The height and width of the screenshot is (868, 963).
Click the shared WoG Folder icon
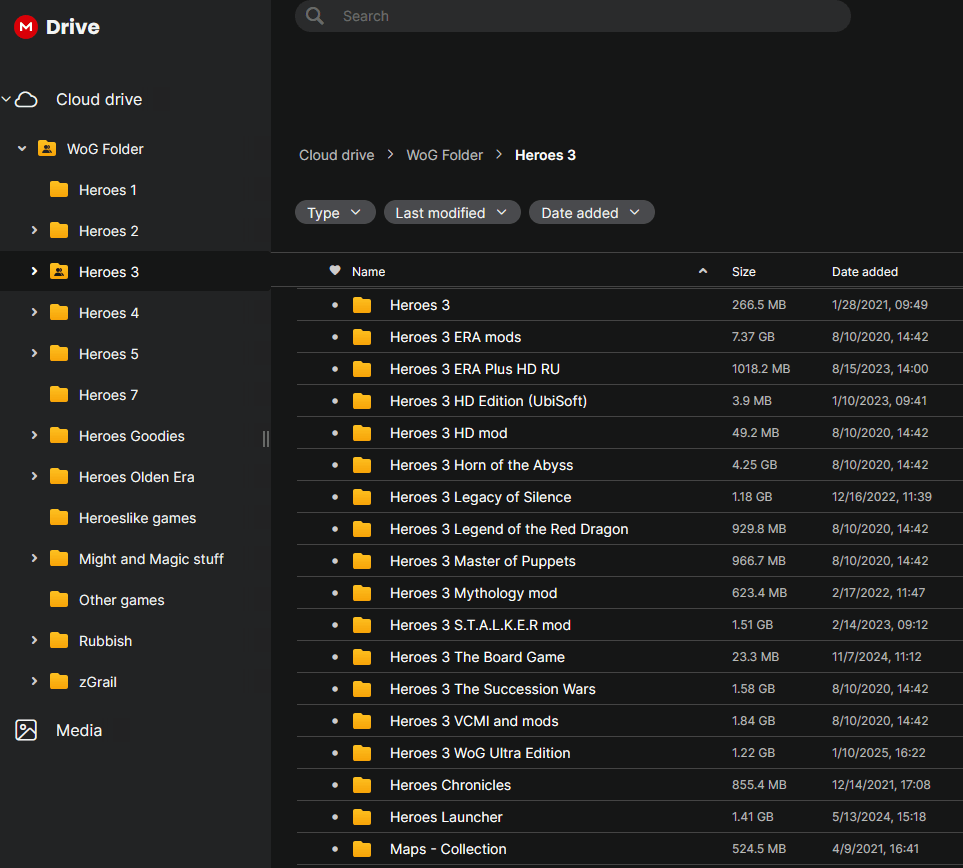pyautogui.click(x=47, y=149)
